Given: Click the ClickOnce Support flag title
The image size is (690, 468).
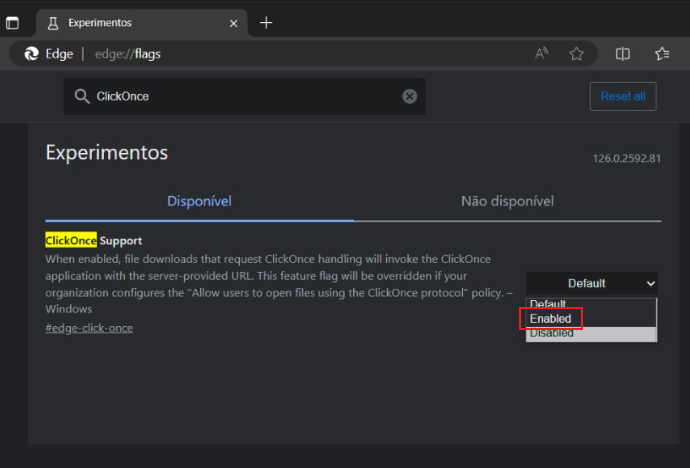Looking at the screenshot, I should click(x=93, y=241).
